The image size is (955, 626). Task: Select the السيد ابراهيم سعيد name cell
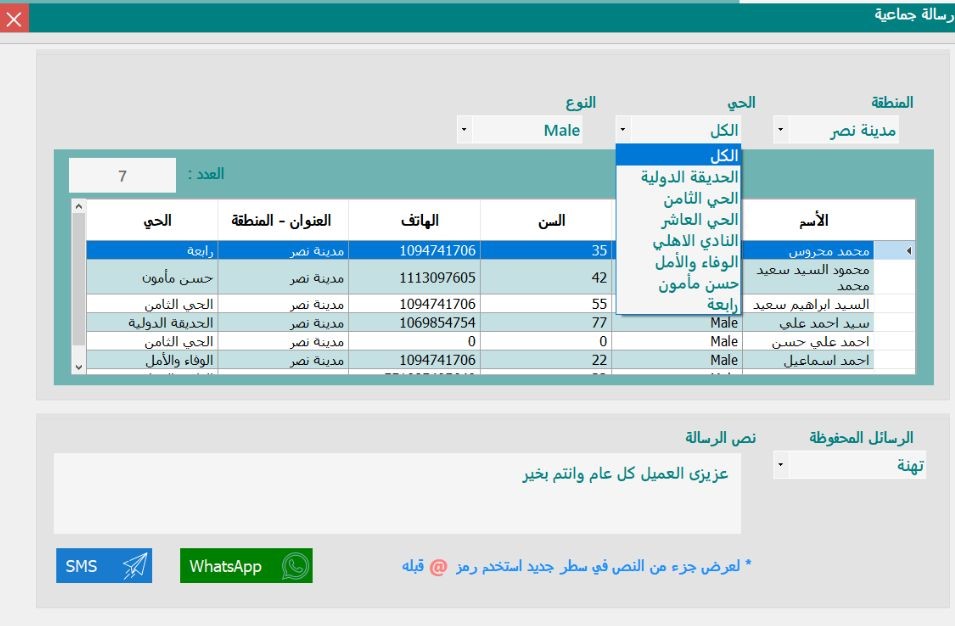pyautogui.click(x=809, y=304)
